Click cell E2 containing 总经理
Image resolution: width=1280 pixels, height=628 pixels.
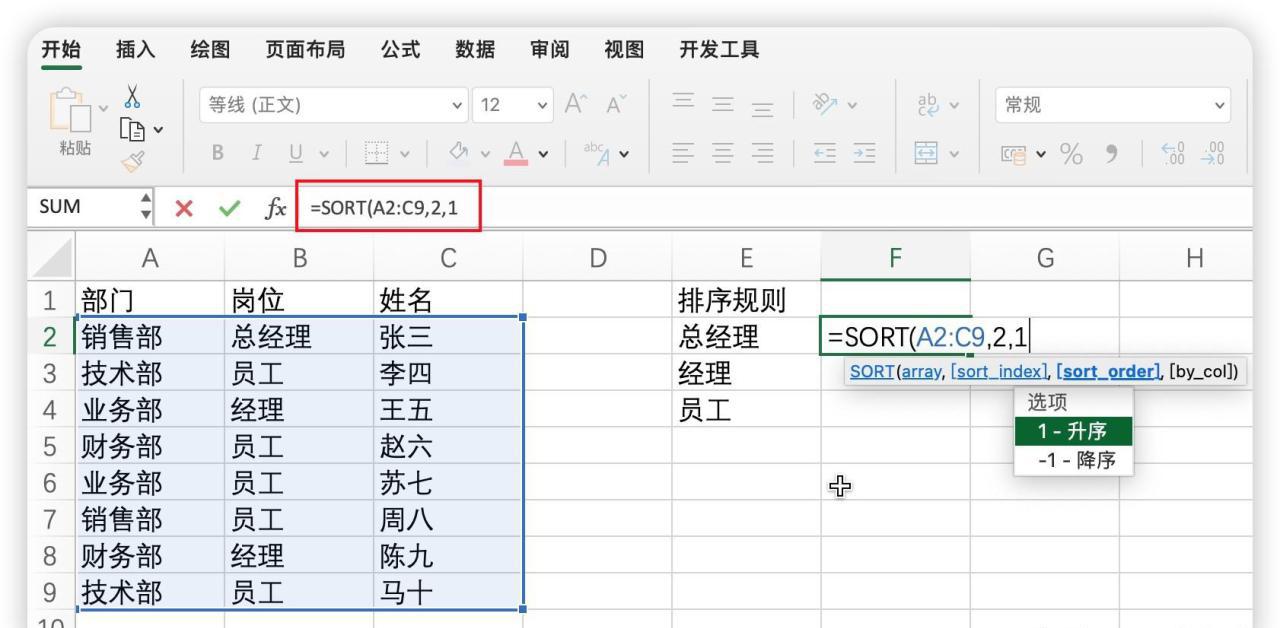746,335
